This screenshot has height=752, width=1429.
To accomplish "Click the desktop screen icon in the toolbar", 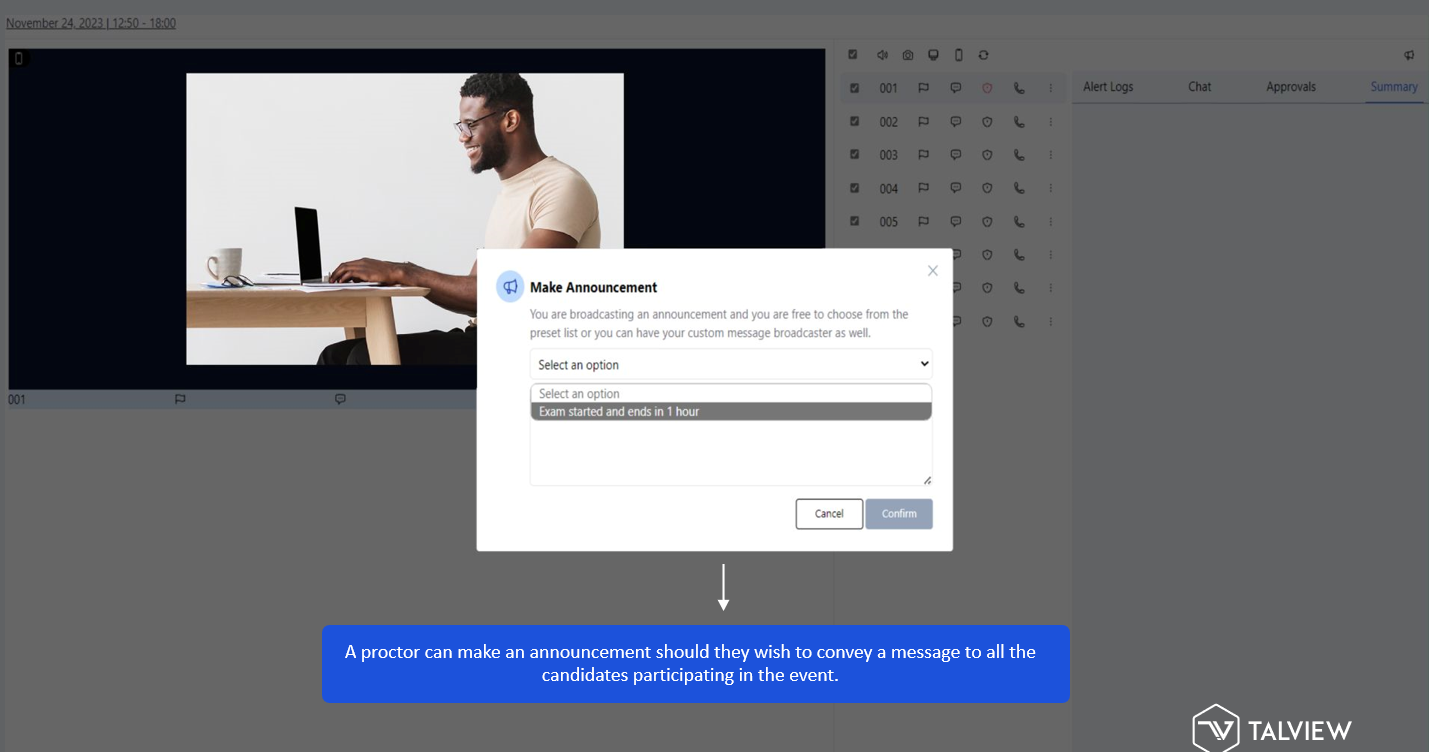I will (x=933, y=55).
